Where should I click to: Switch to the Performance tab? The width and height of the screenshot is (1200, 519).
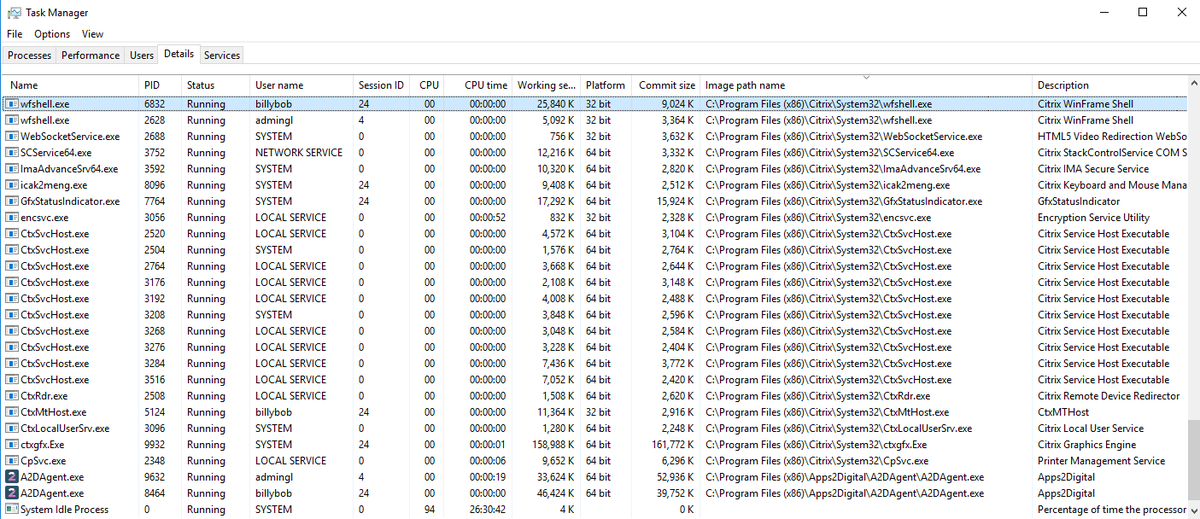coord(90,55)
